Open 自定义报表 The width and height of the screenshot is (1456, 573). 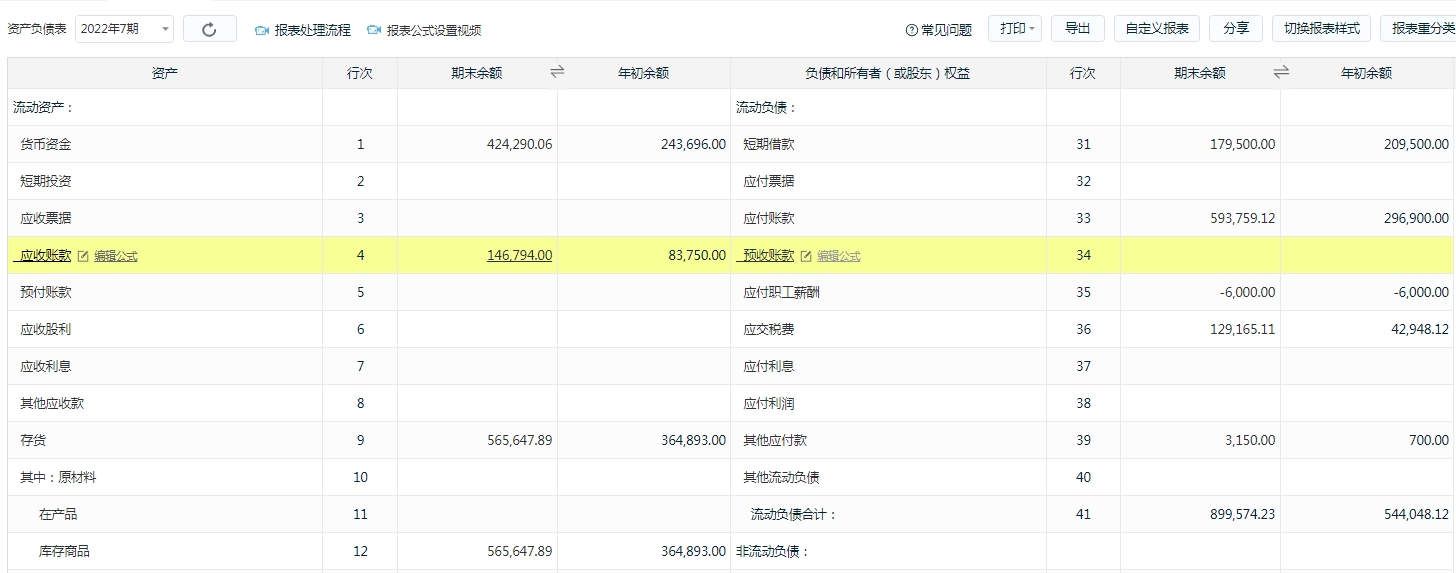(x=1157, y=29)
